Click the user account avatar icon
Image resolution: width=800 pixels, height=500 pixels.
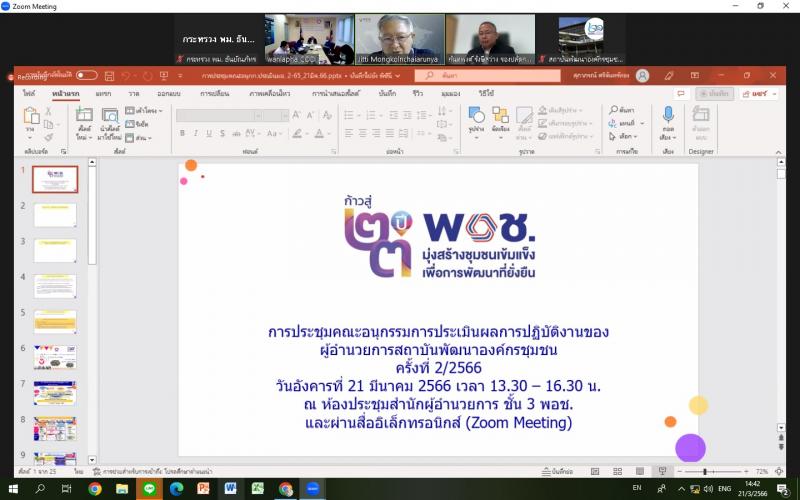pyautogui.click(x=643, y=76)
